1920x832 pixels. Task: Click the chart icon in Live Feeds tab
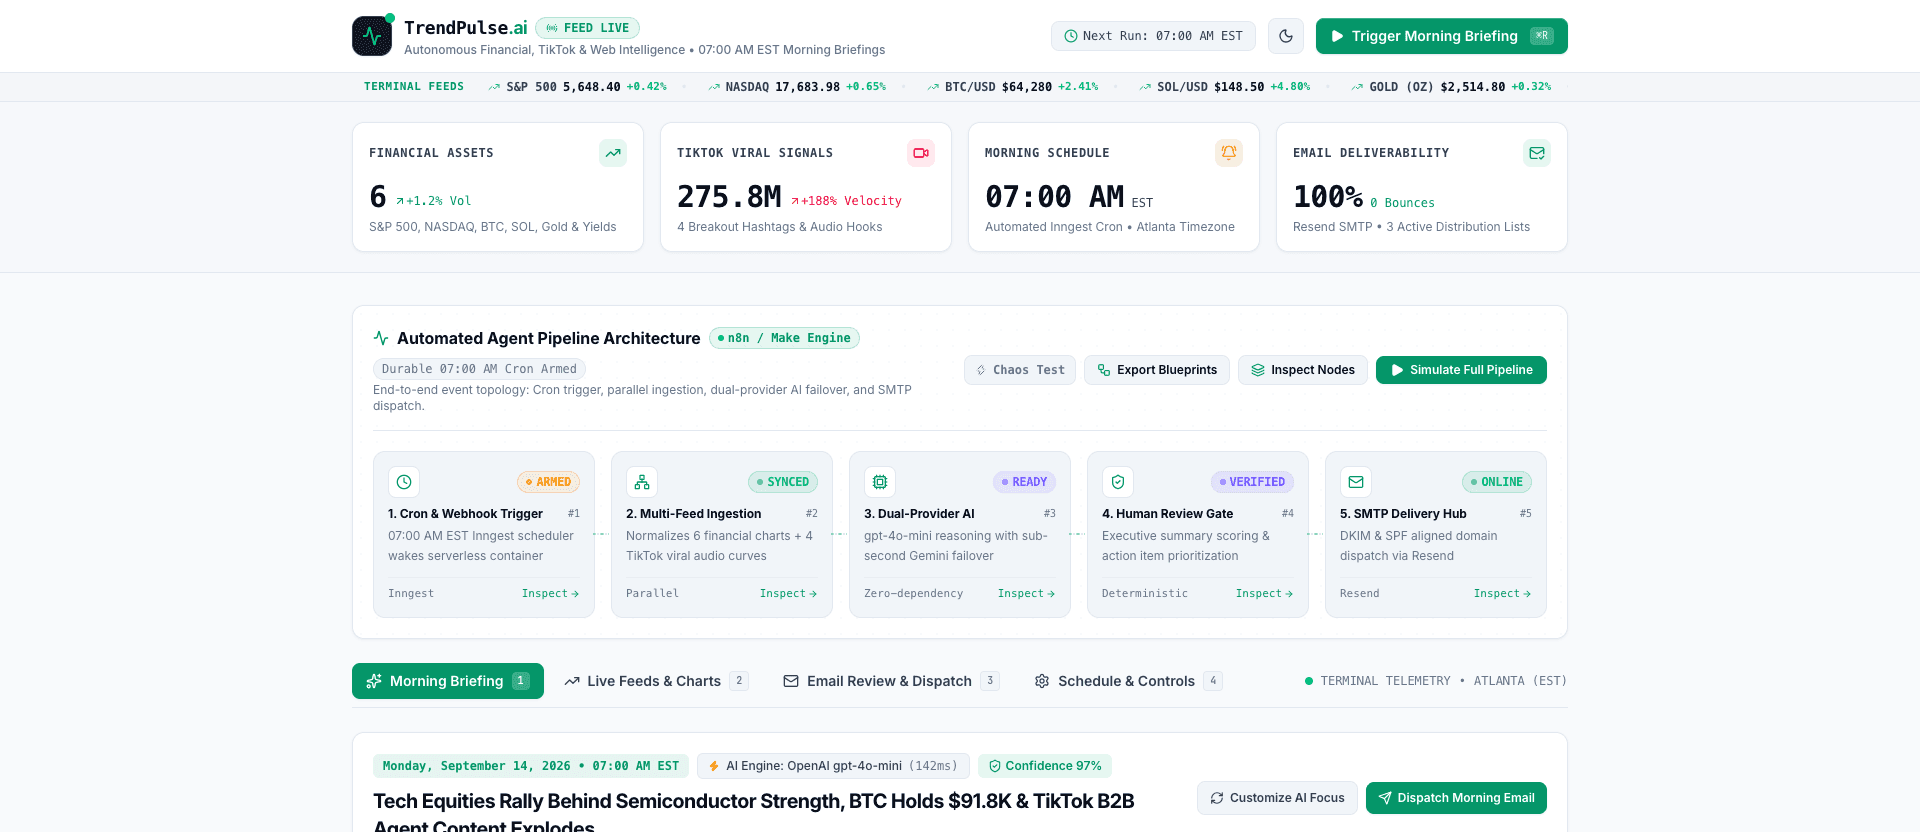point(572,681)
